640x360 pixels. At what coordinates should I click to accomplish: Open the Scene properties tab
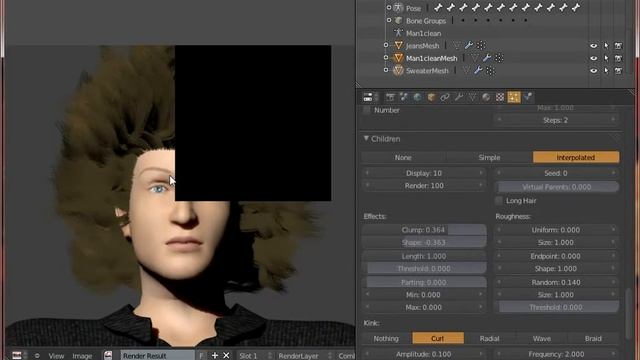coord(404,97)
